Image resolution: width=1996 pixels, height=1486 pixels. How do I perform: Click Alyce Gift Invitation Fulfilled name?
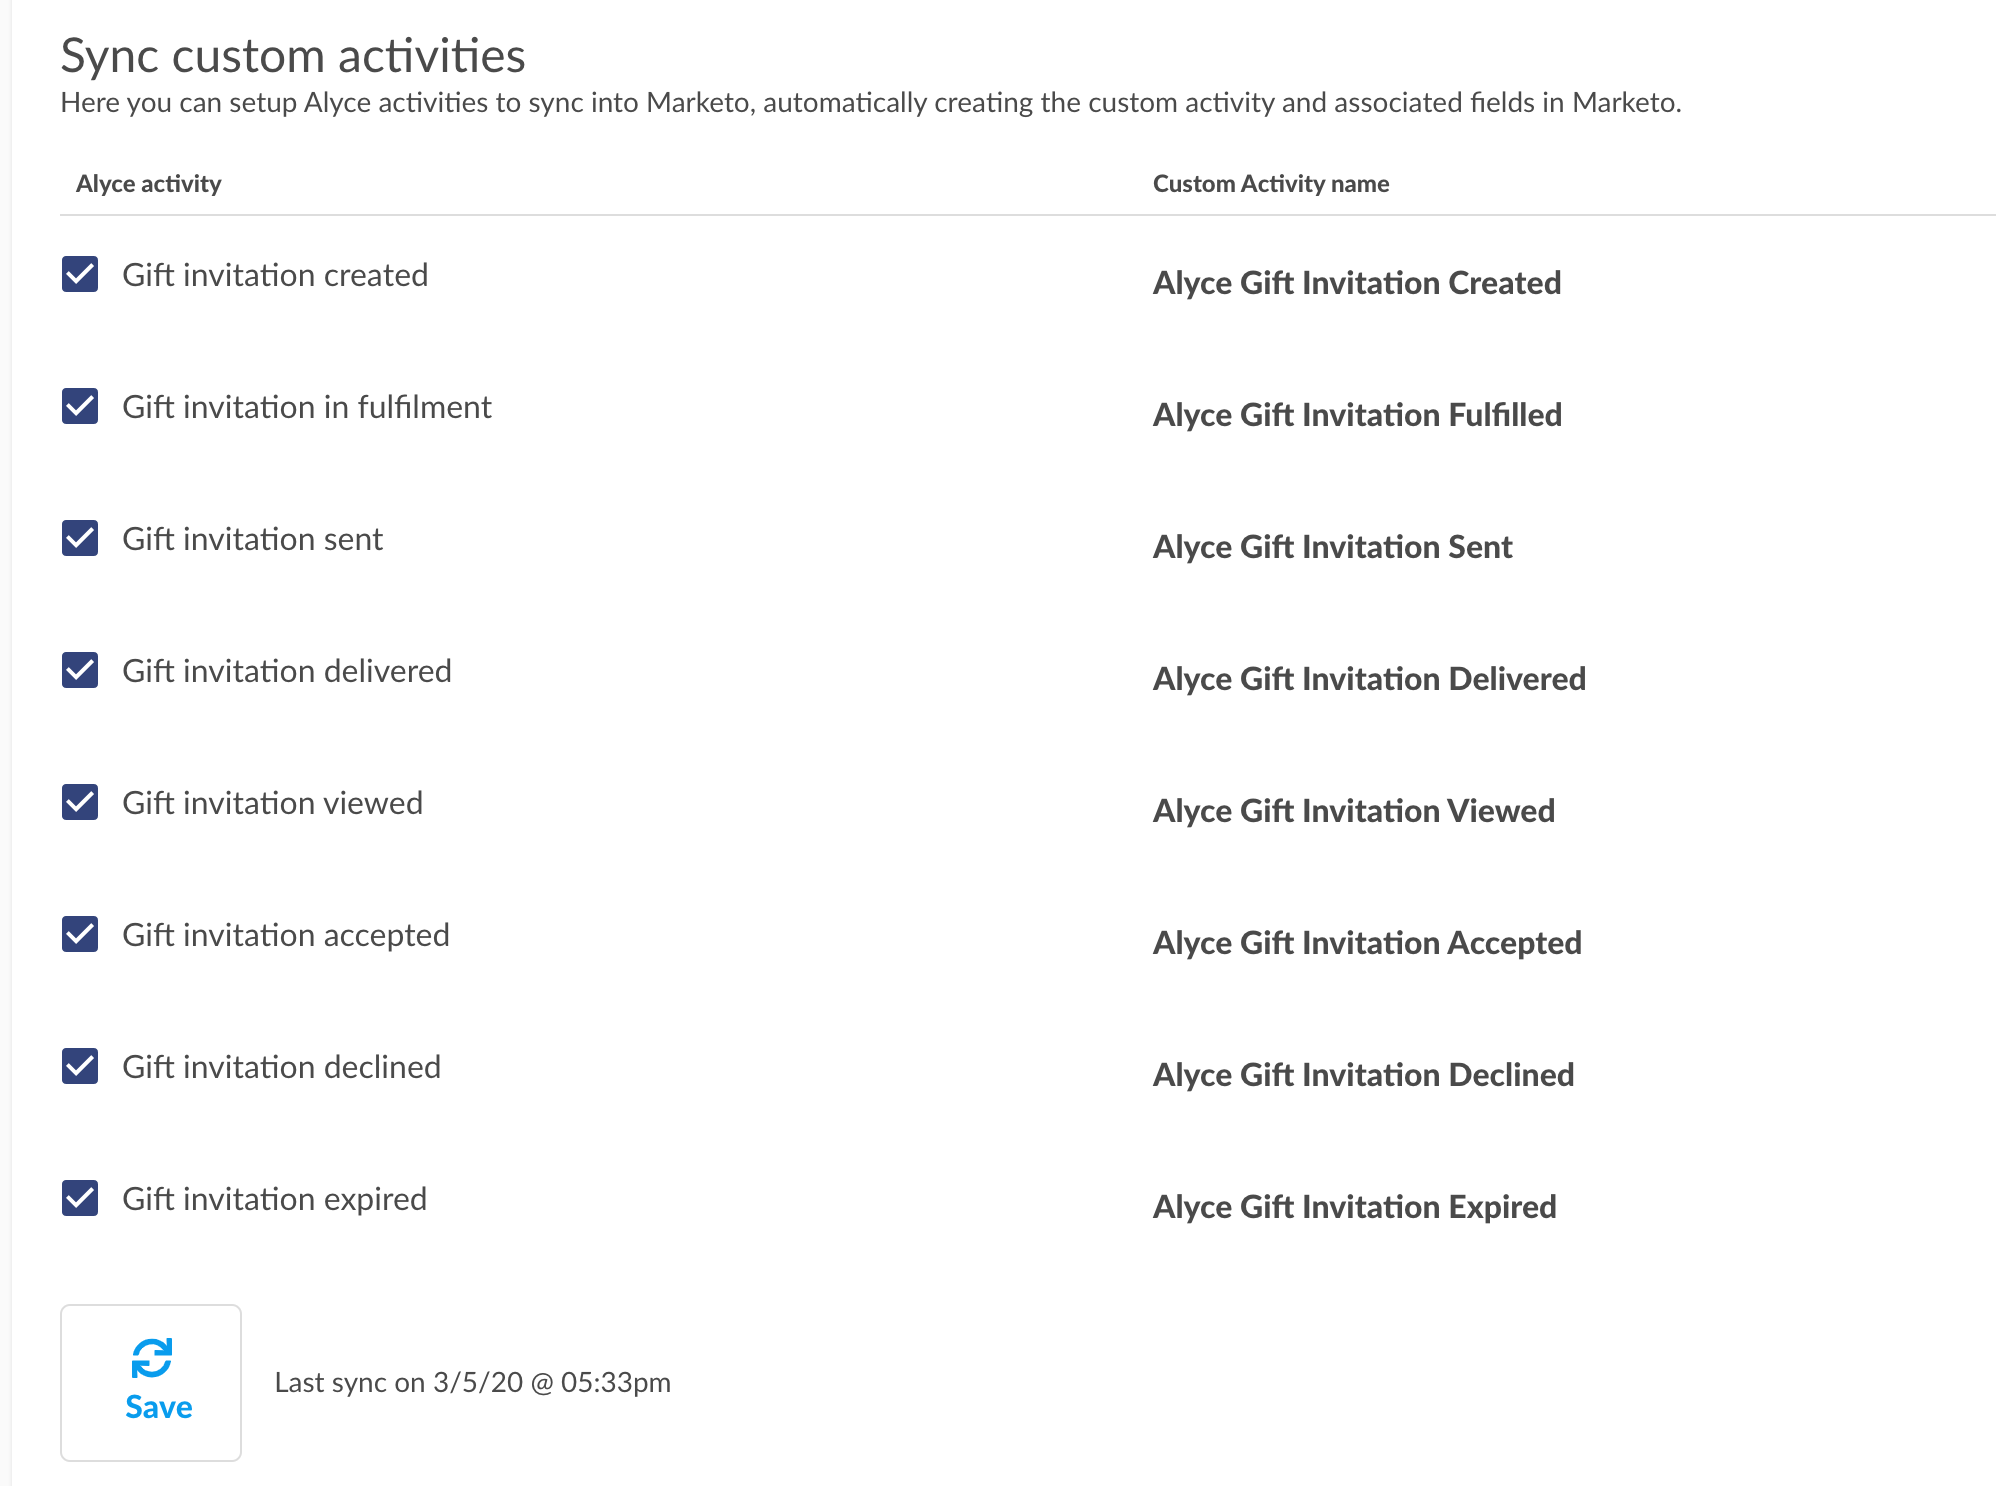[x=1357, y=415]
